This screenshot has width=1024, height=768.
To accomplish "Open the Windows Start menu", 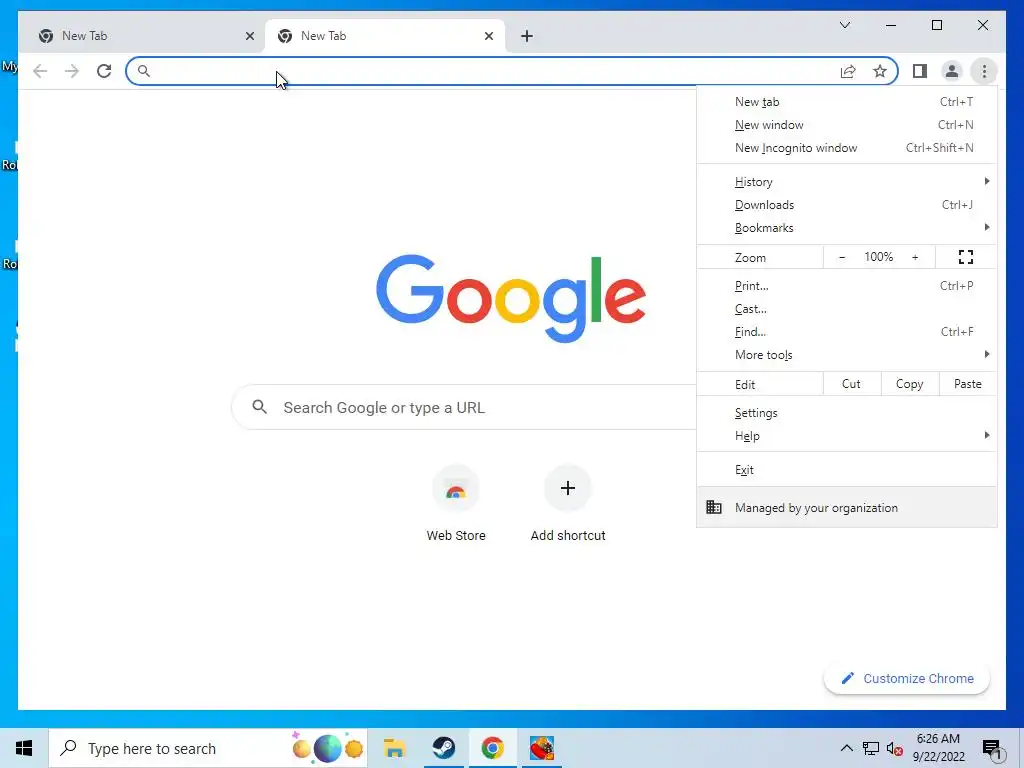I will point(24,748).
